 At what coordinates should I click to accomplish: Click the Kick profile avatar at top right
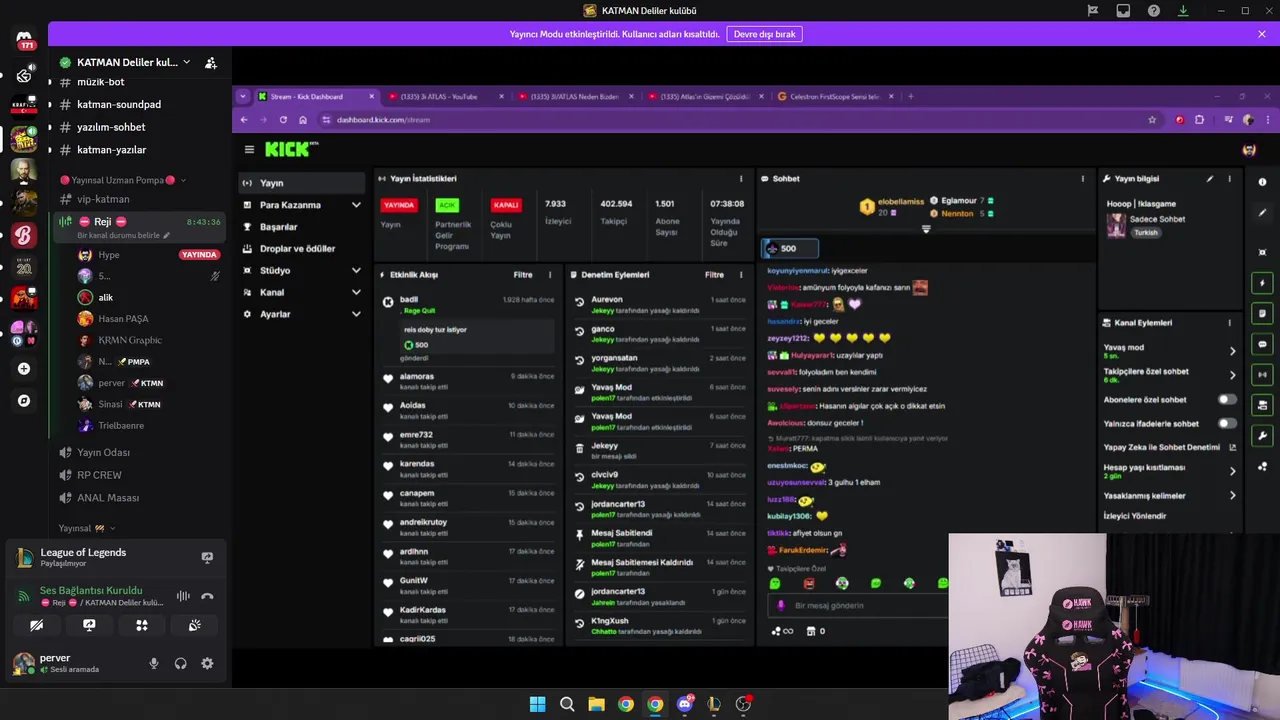coord(1249,150)
